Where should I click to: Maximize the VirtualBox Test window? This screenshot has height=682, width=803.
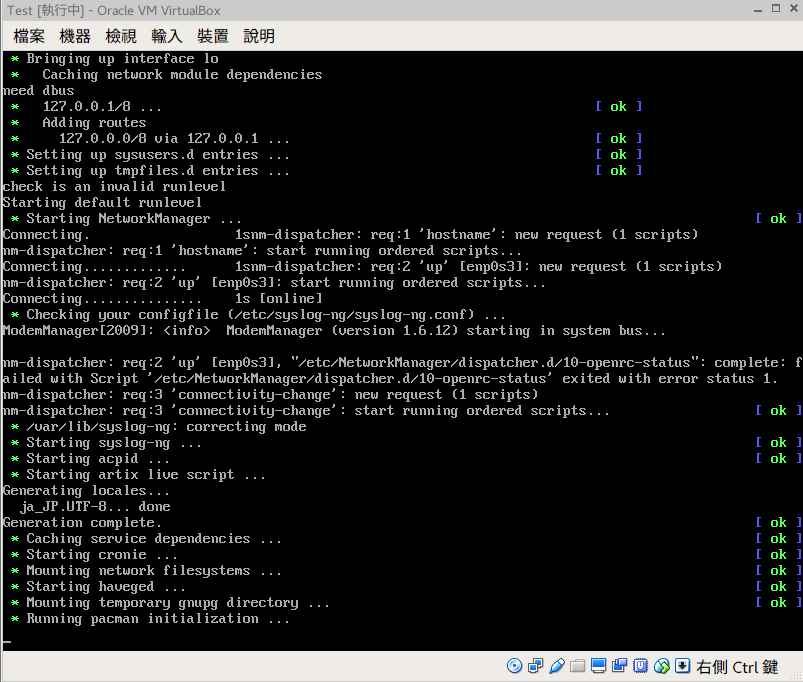coord(776,9)
